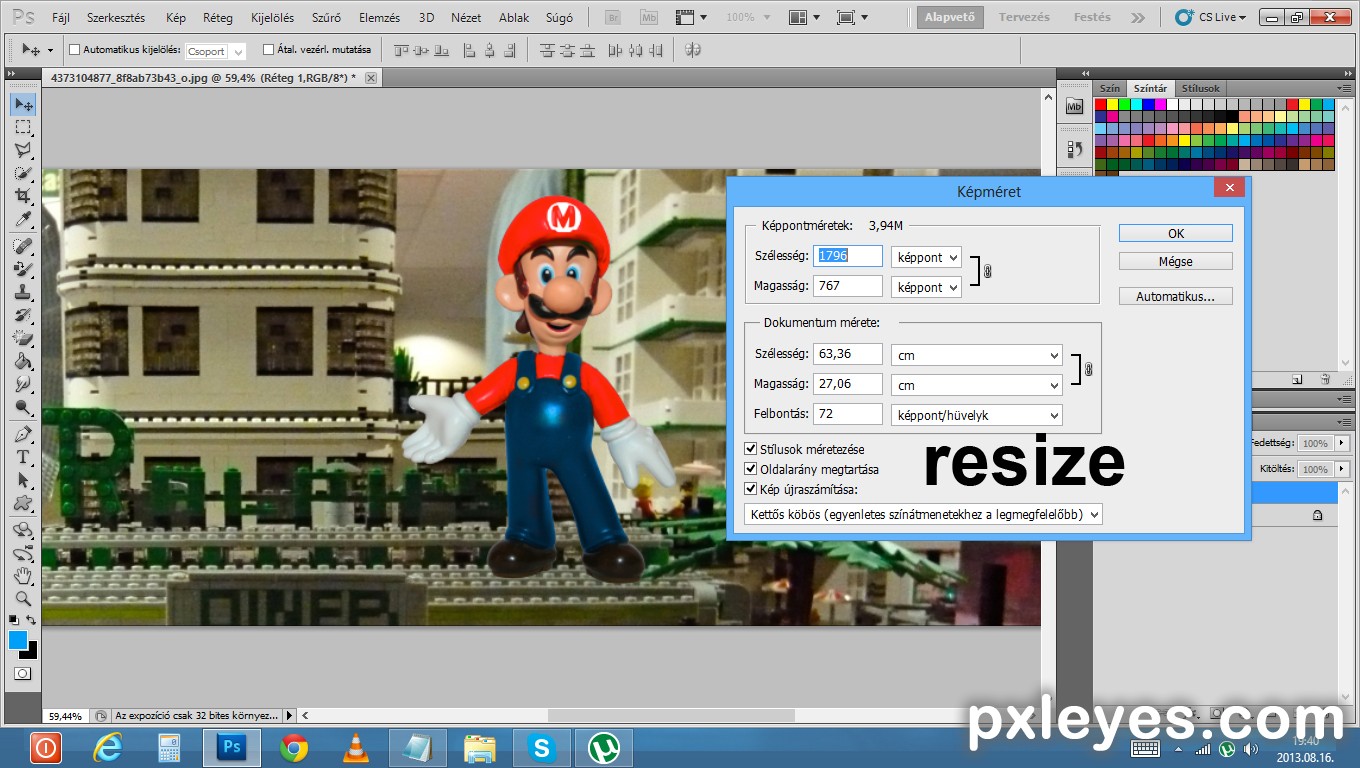1360x768 pixels.
Task: Select the Dodge tool
Action: [23, 407]
